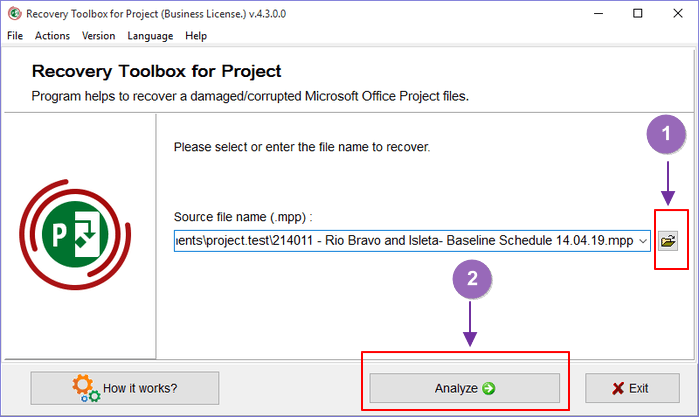This screenshot has width=699, height=417.
Task: Minimize the Recovery Toolbox window
Action: point(598,13)
